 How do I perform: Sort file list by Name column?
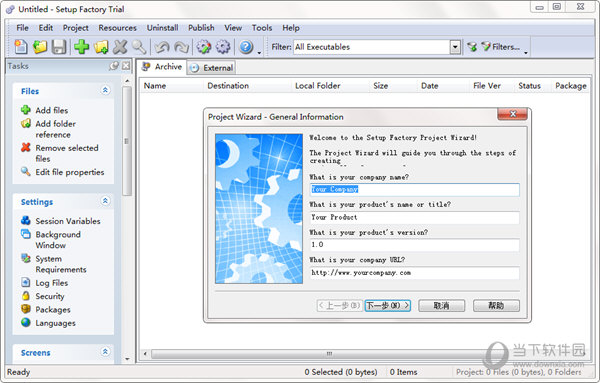point(171,86)
